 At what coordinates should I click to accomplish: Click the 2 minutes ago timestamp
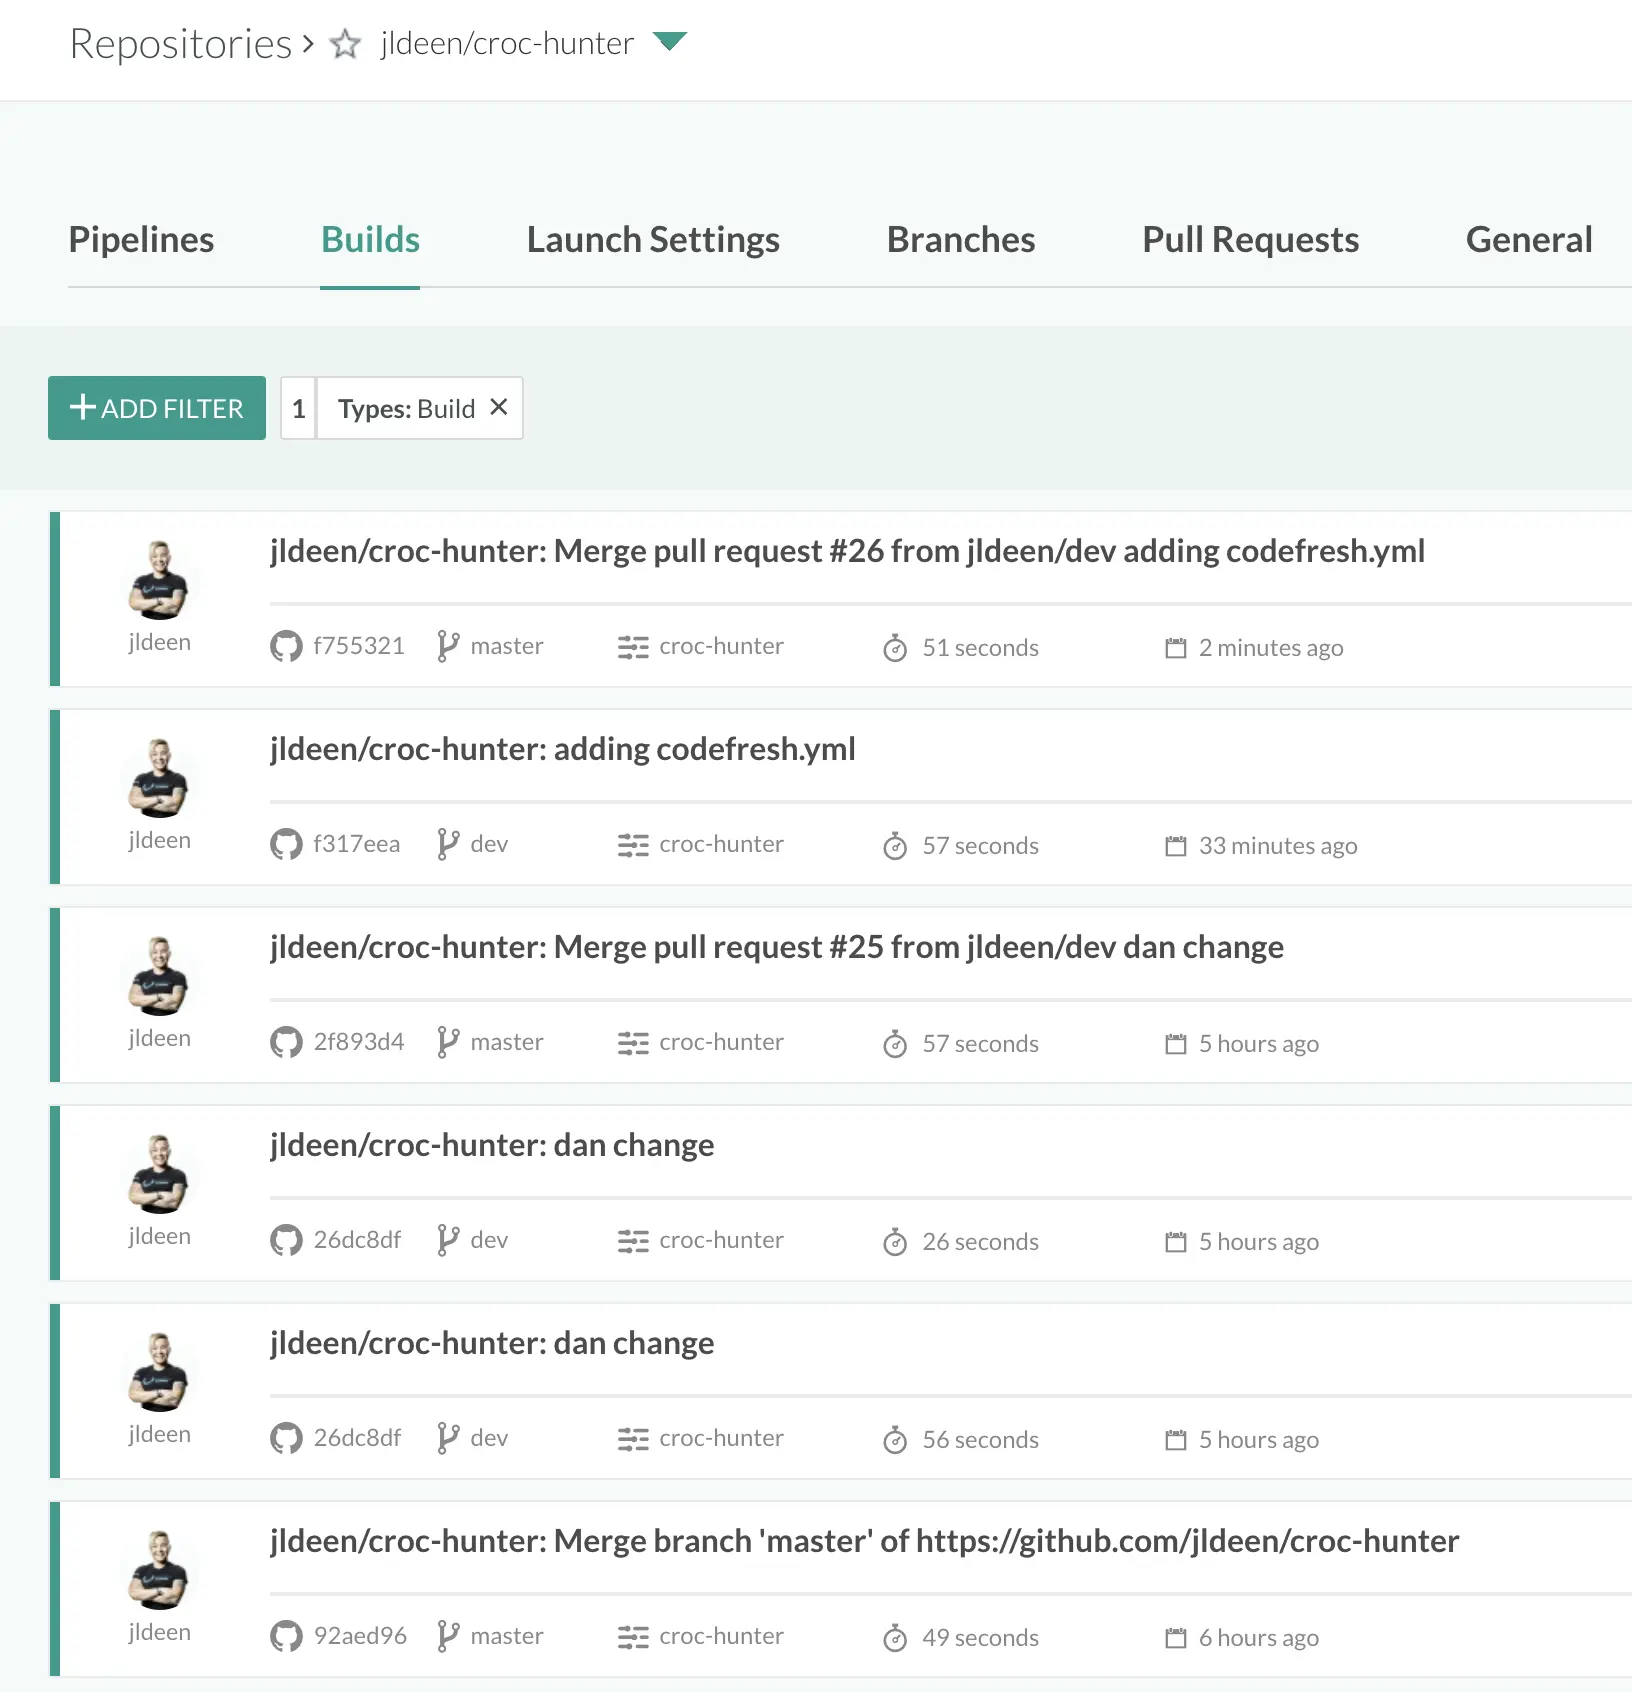coord(1271,648)
